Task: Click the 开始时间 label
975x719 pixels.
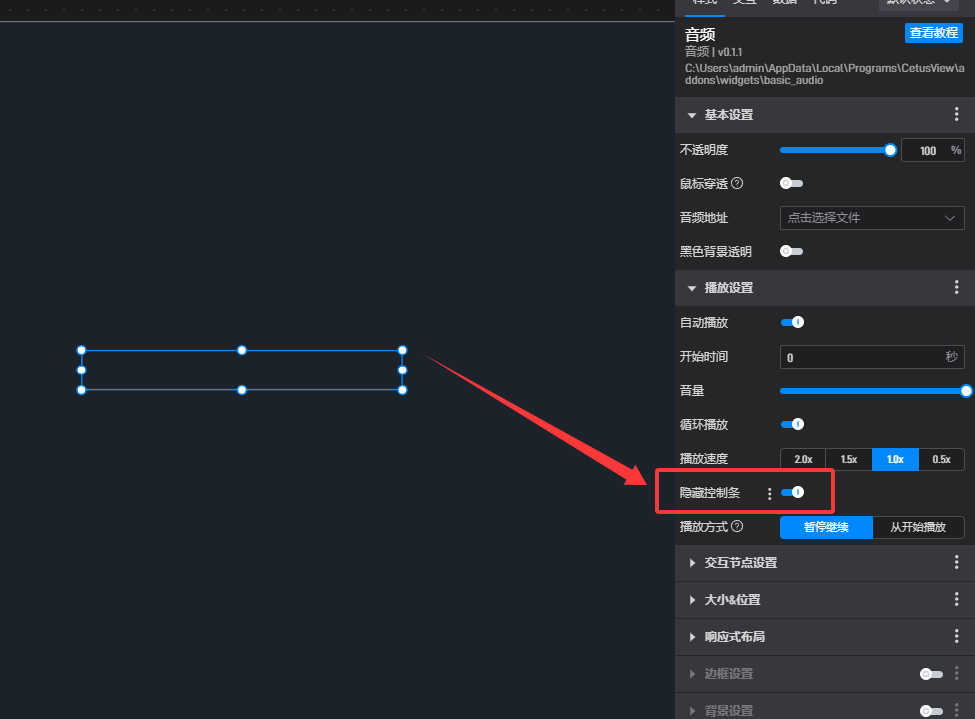Action: (704, 356)
